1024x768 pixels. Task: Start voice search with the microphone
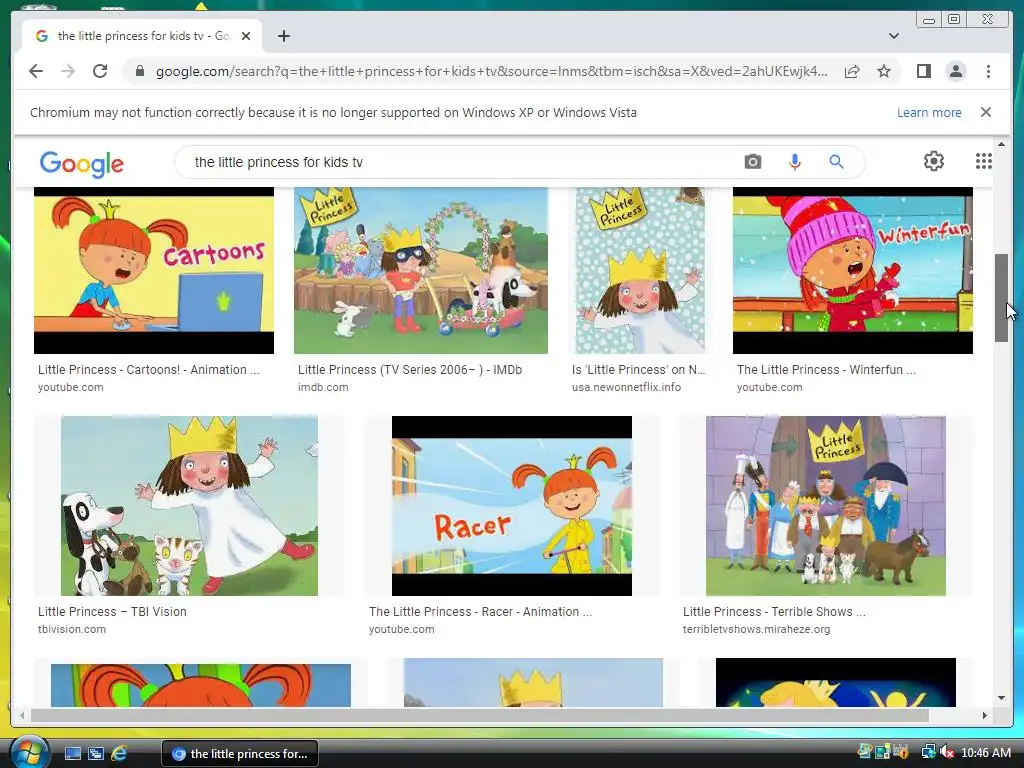click(794, 161)
